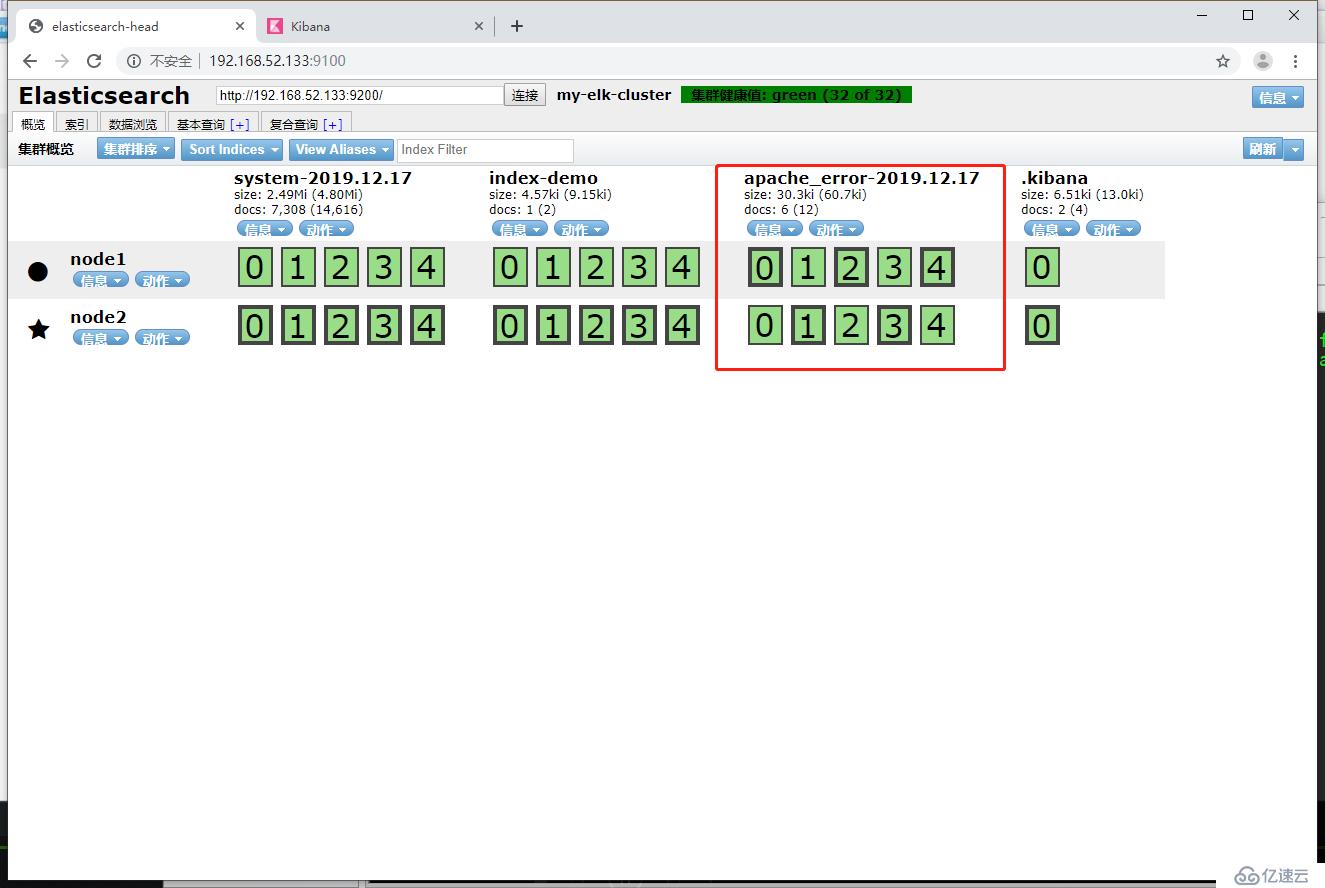Viewport: 1325px width, 888px height.
Task: Click the node1 circle icon
Action: click(38, 271)
